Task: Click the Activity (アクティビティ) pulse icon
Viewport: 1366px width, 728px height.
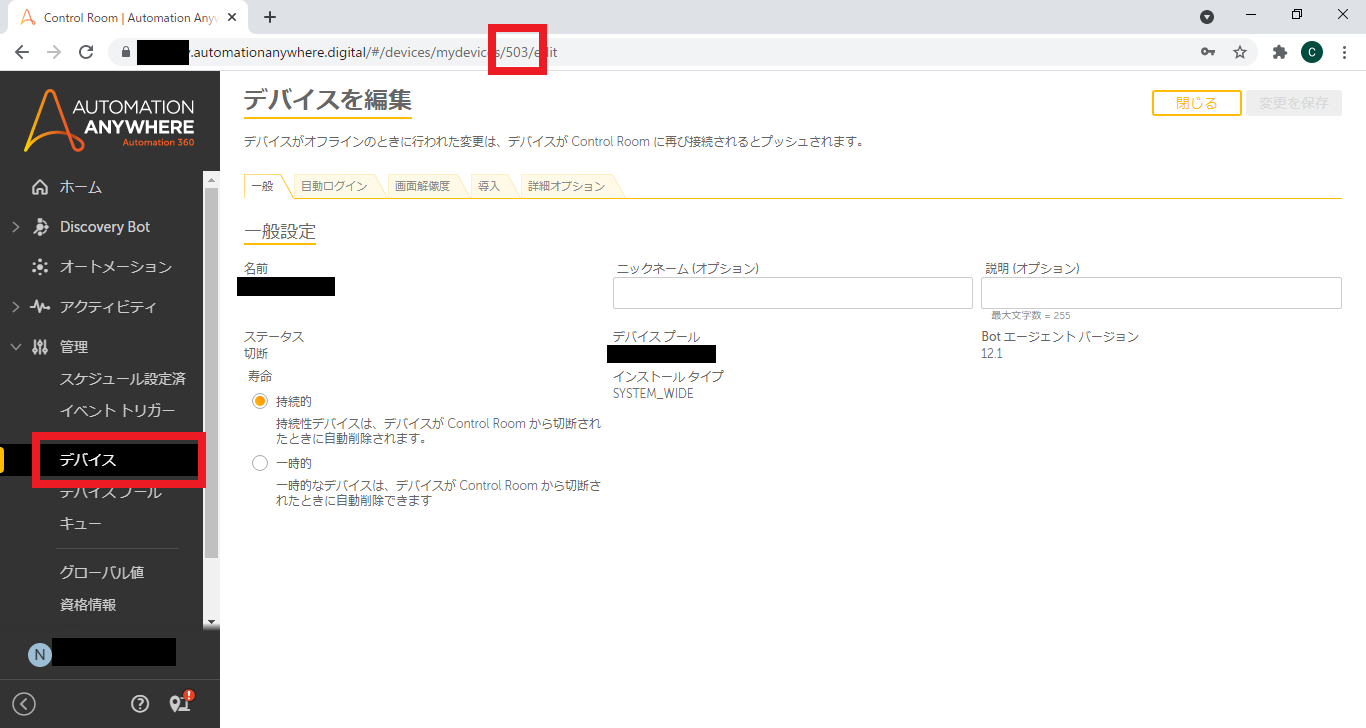Action: point(40,307)
